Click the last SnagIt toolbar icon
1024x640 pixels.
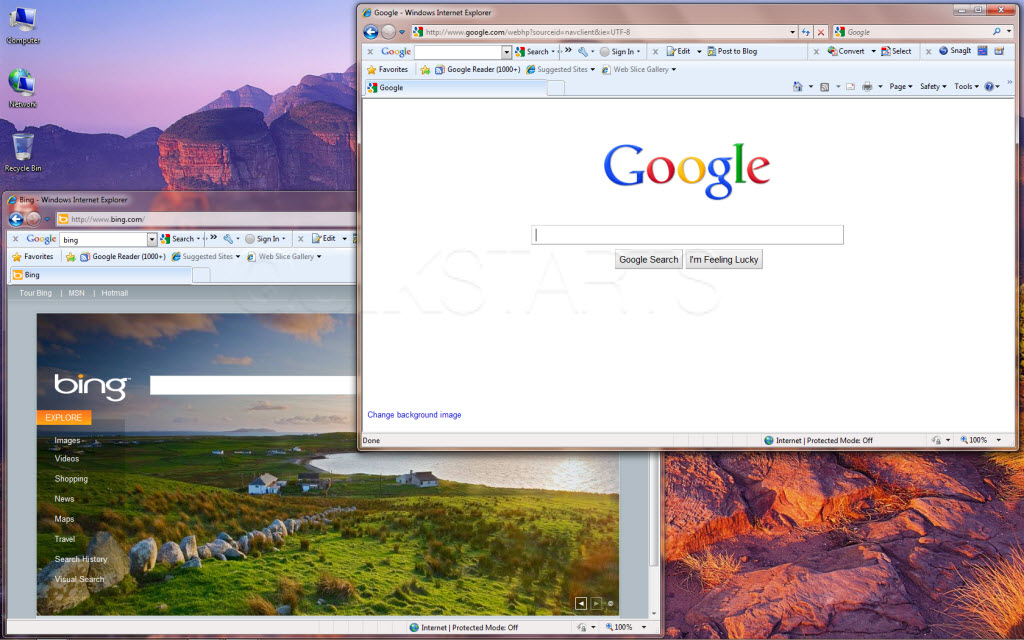pyautogui.click(x=999, y=51)
